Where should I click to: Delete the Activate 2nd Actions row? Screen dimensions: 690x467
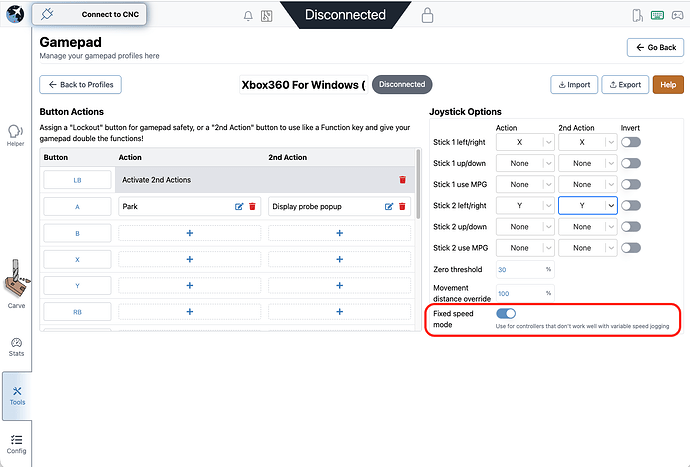point(402,179)
